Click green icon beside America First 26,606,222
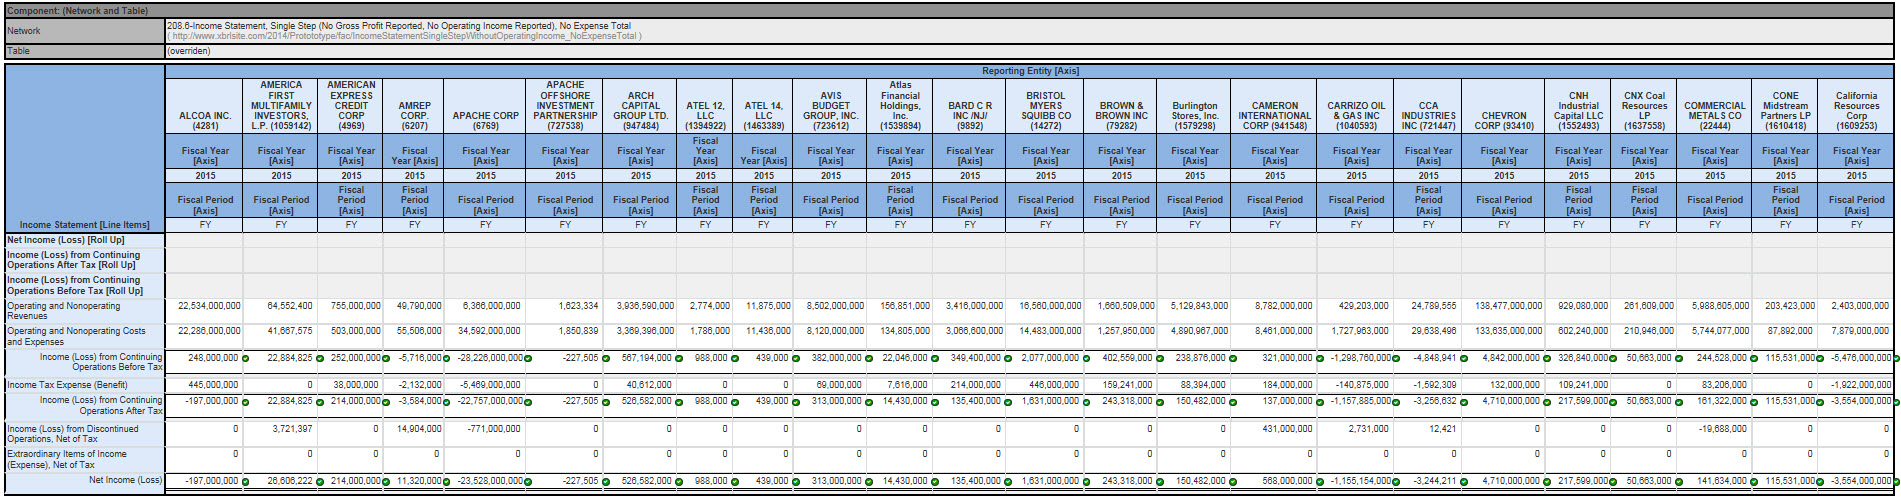Image resolution: width=1901 pixels, height=499 pixels. (319, 482)
